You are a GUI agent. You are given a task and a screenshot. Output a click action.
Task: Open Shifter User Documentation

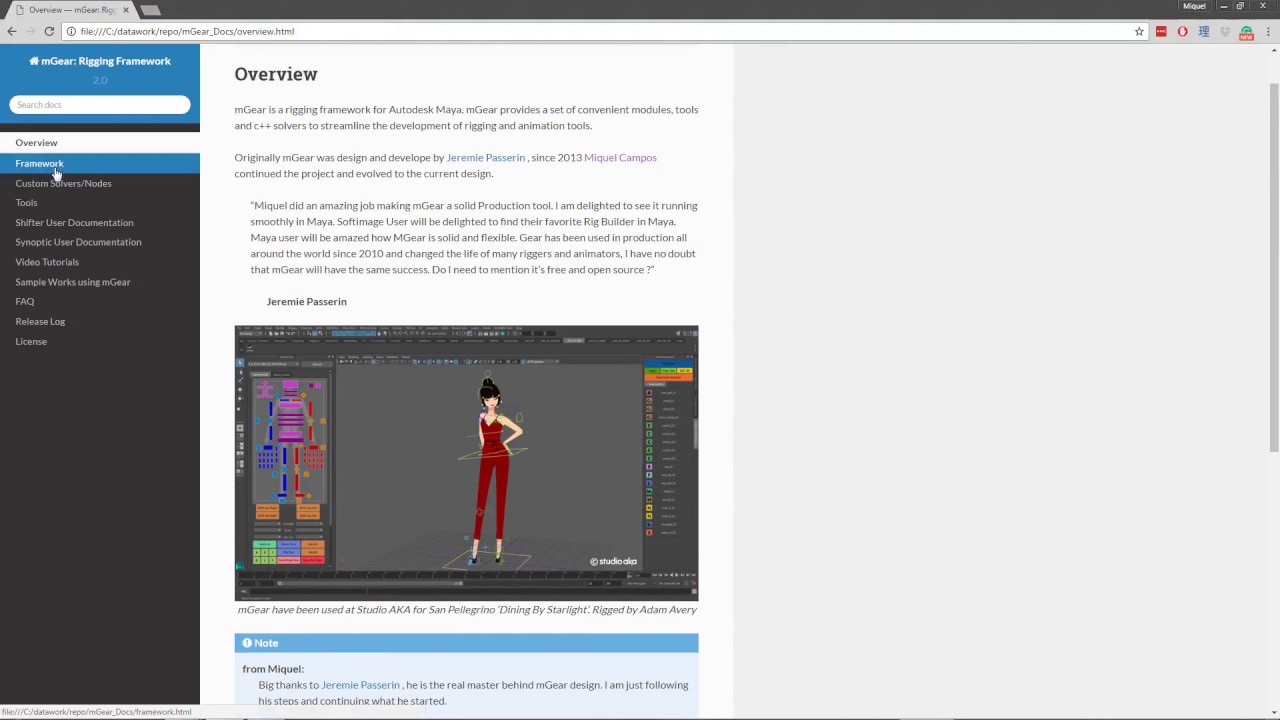100,223
